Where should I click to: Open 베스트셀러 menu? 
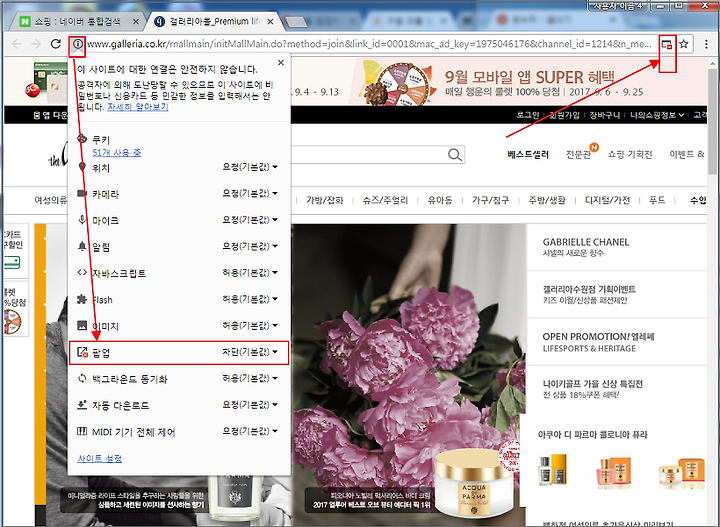[528, 155]
